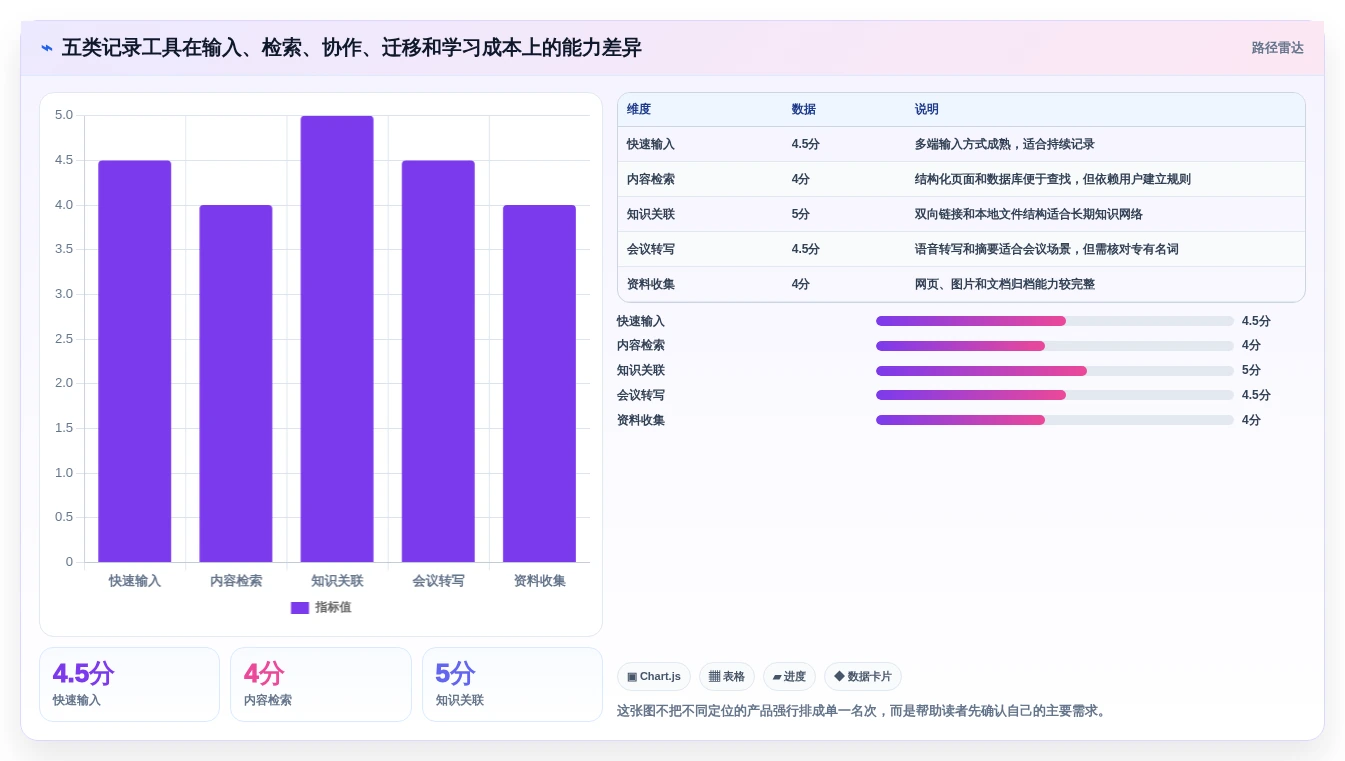This screenshot has height=761, width=1345.
Task: Click the 说明 table column header
Action: 926,110
